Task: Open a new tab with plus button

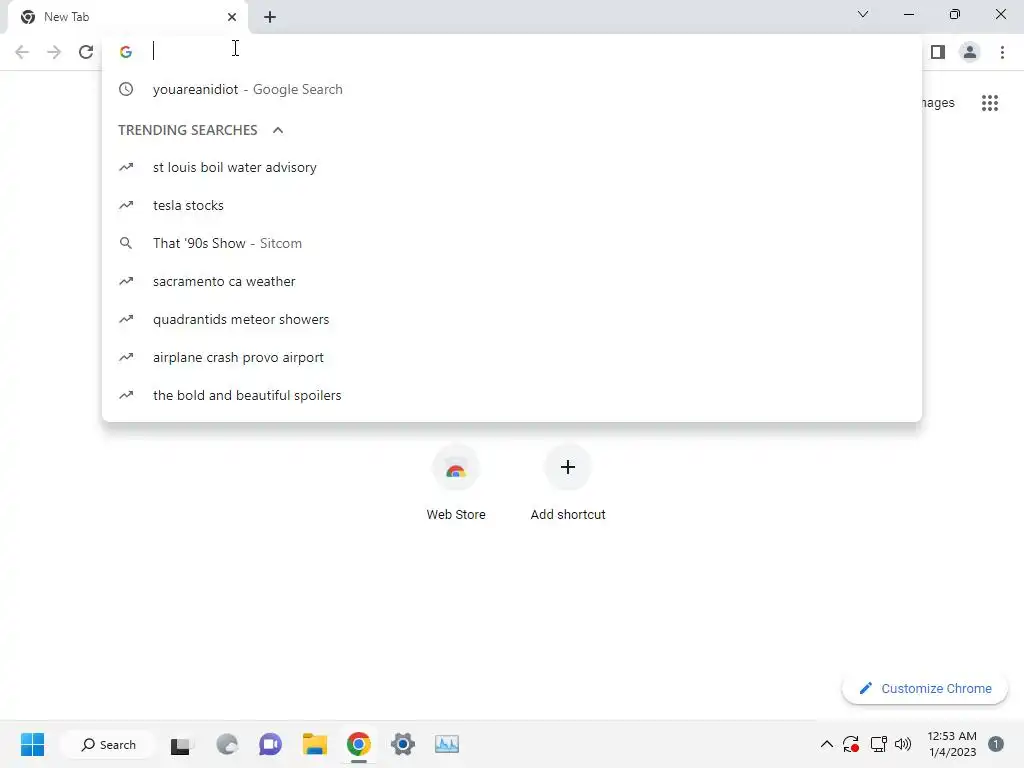Action: click(270, 17)
